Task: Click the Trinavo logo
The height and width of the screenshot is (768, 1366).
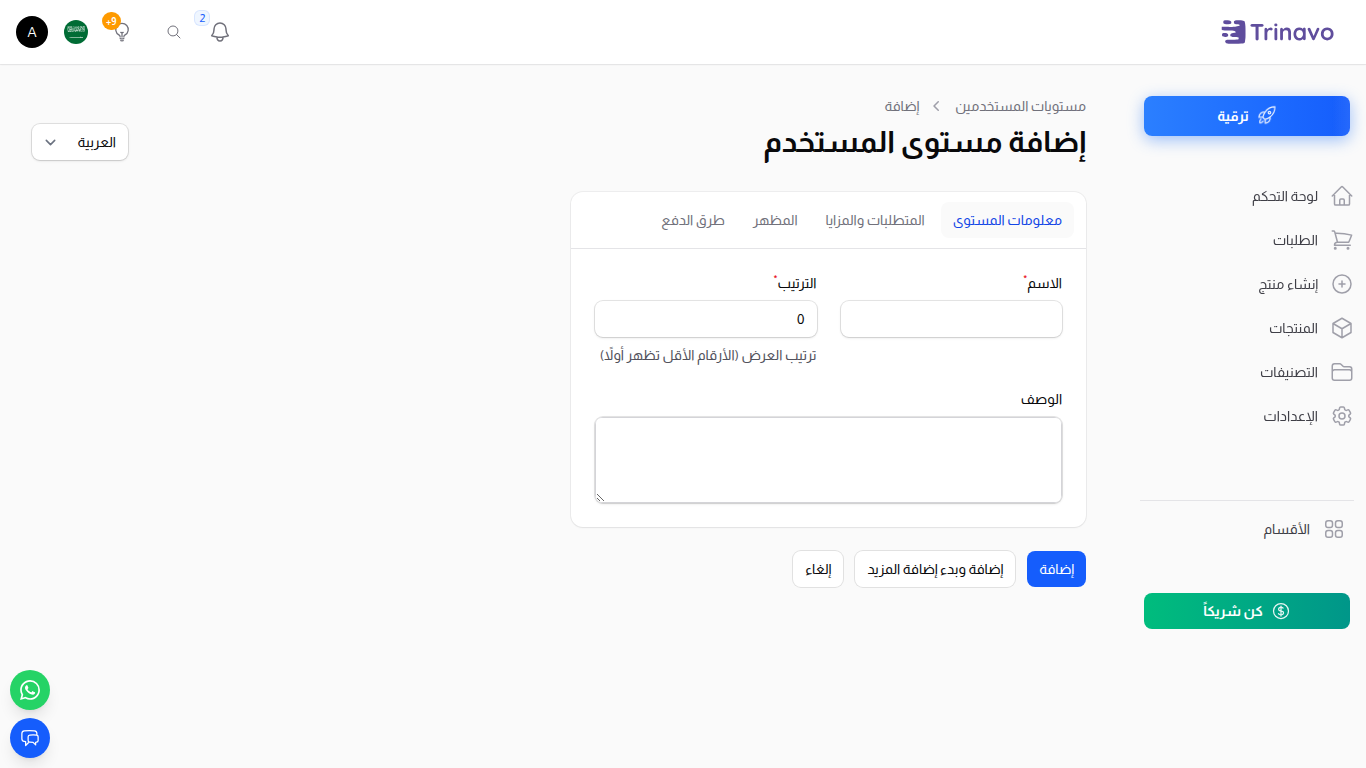Action: coord(1277,32)
